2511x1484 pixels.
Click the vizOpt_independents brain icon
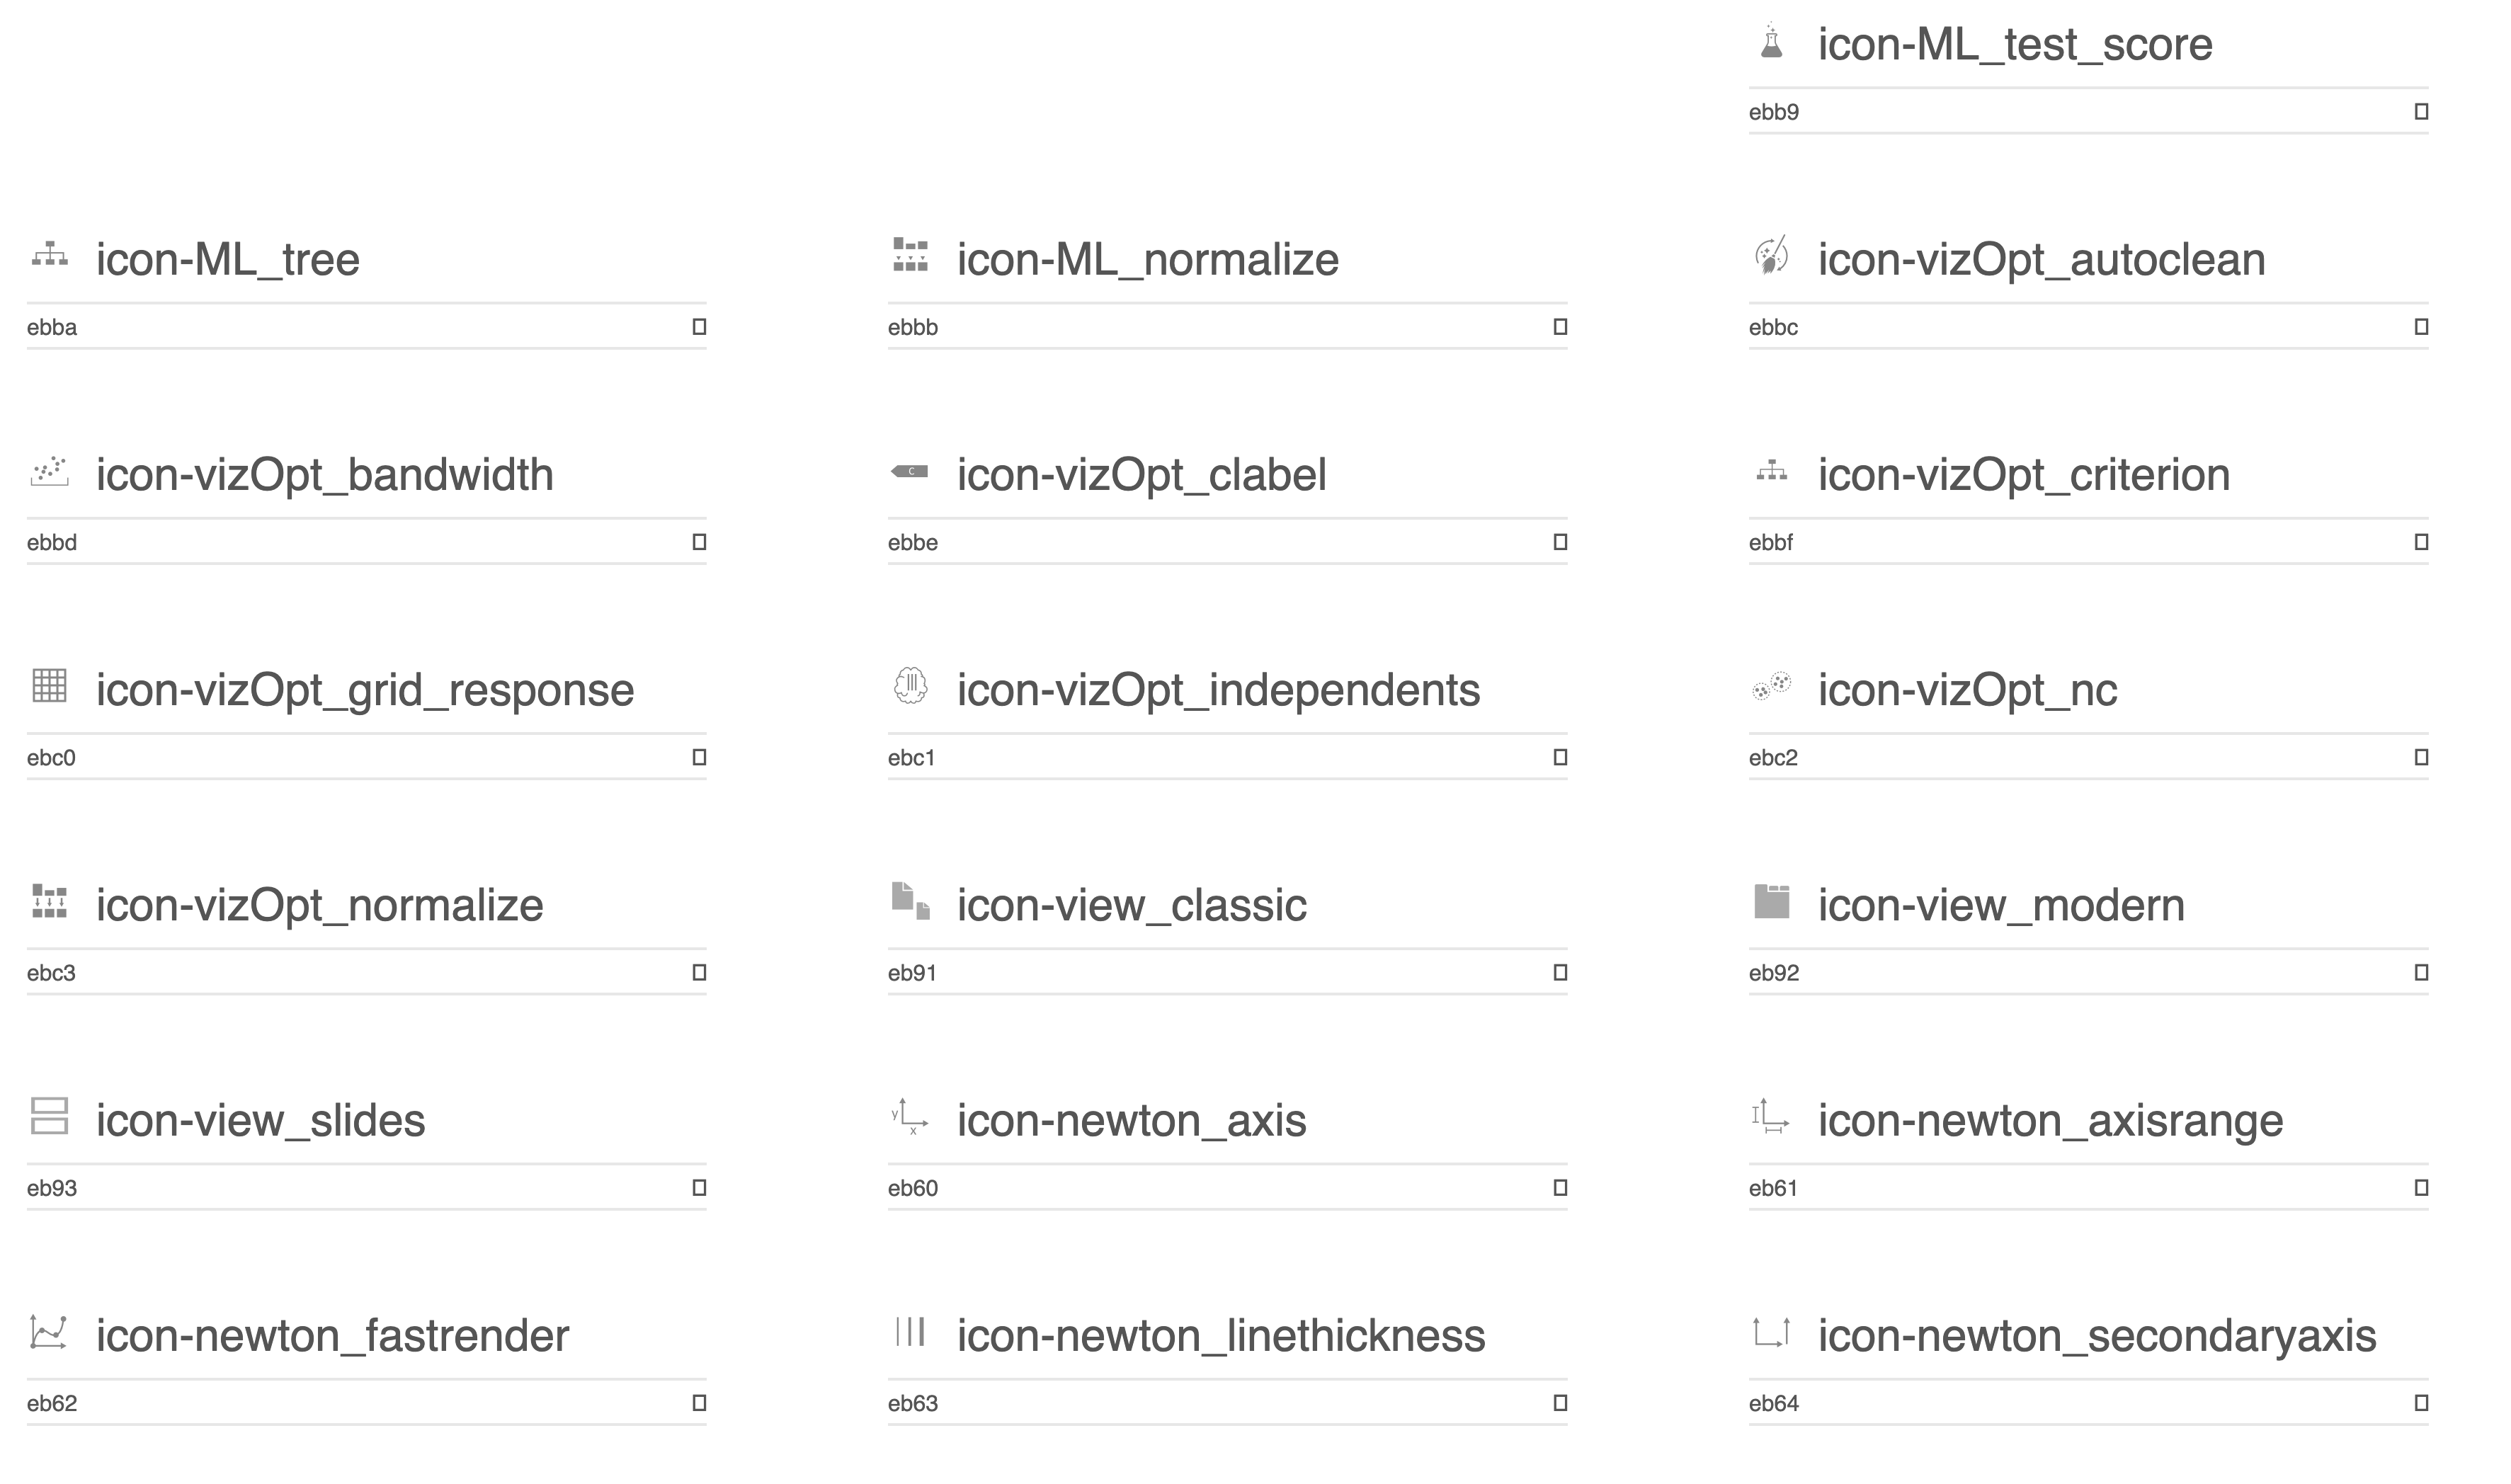pos(910,686)
